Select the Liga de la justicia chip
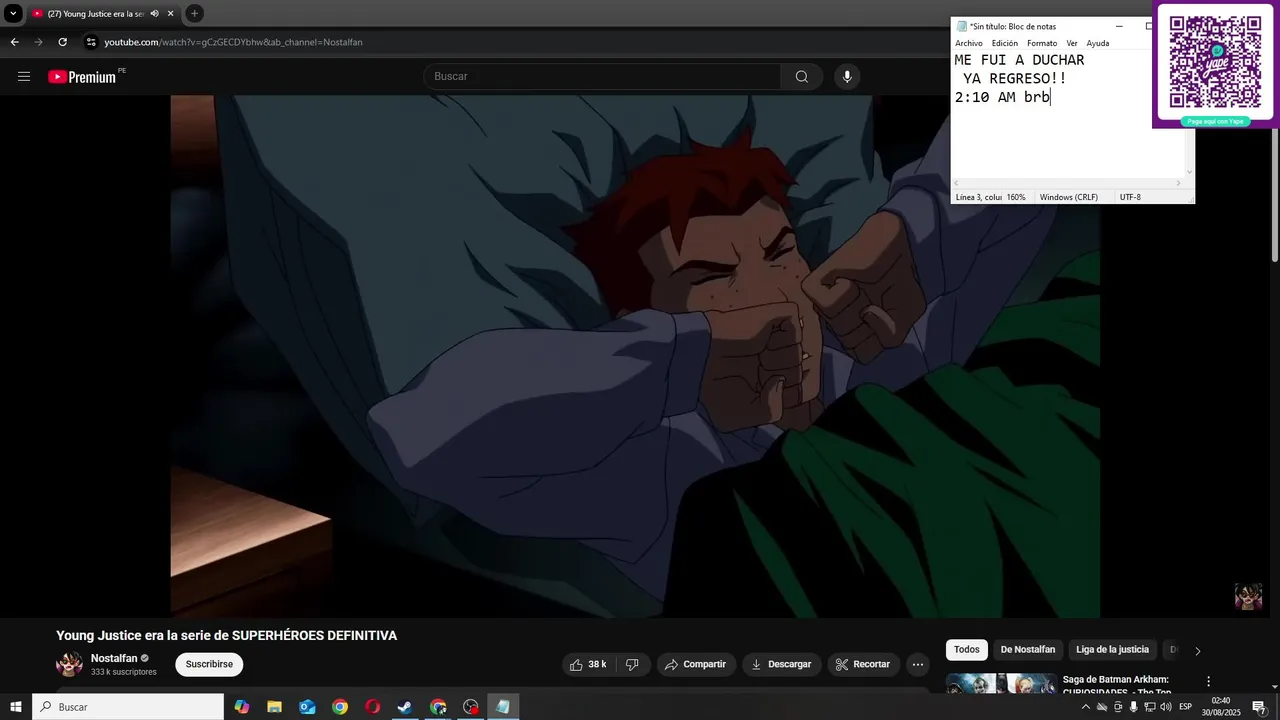Image resolution: width=1280 pixels, height=720 pixels. (x=1112, y=650)
